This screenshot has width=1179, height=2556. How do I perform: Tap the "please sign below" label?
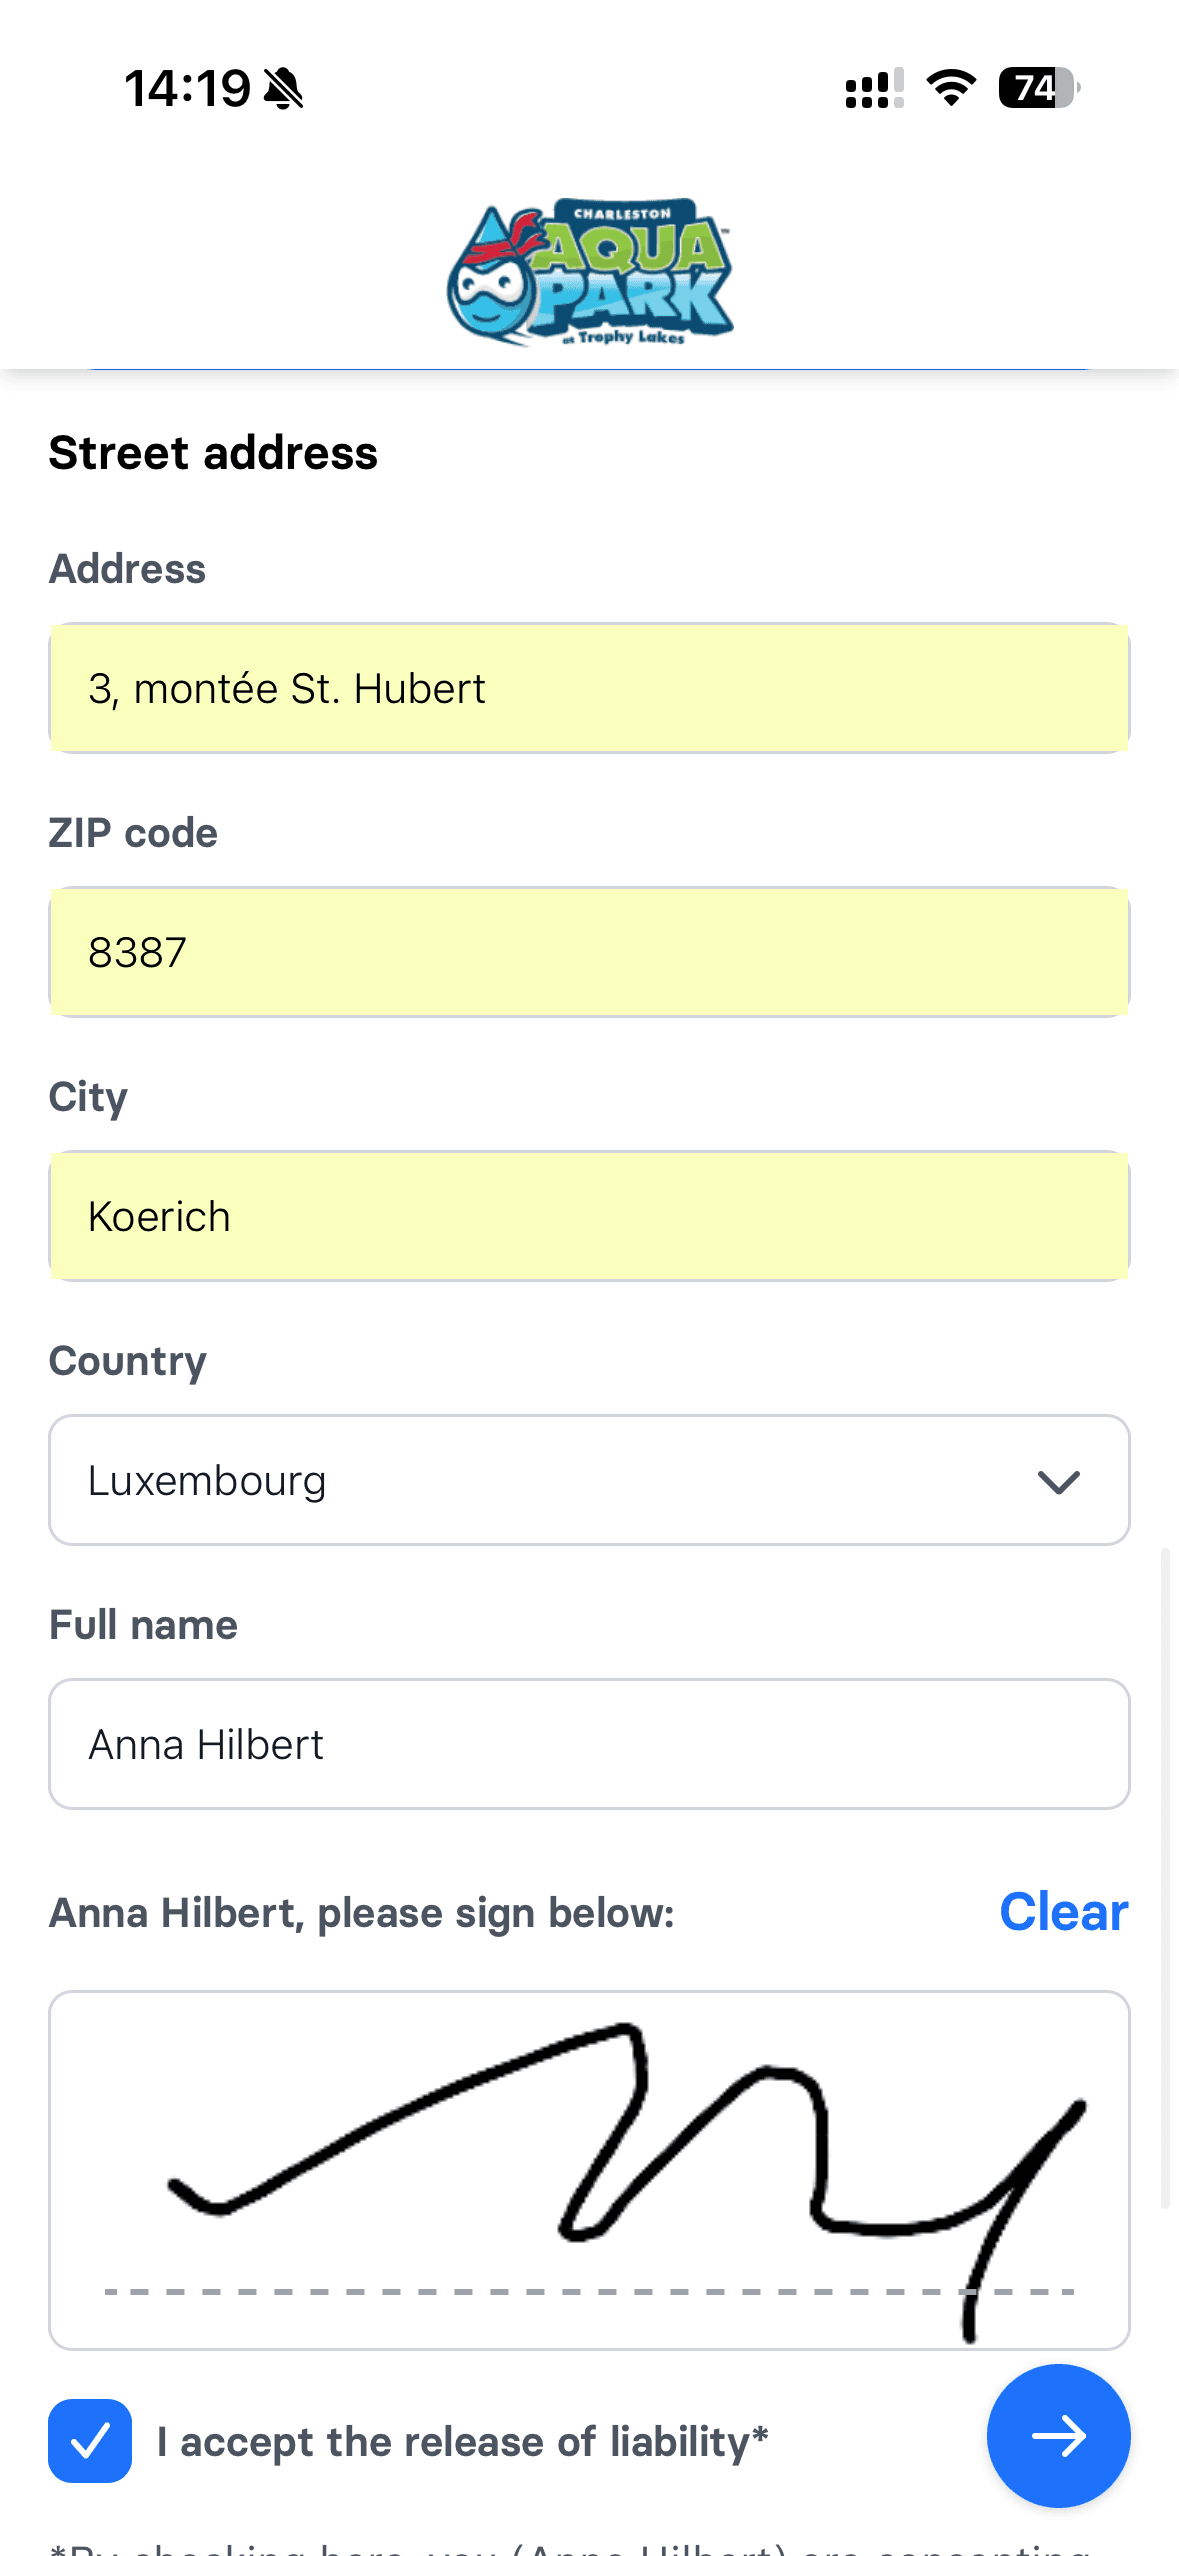click(362, 1913)
